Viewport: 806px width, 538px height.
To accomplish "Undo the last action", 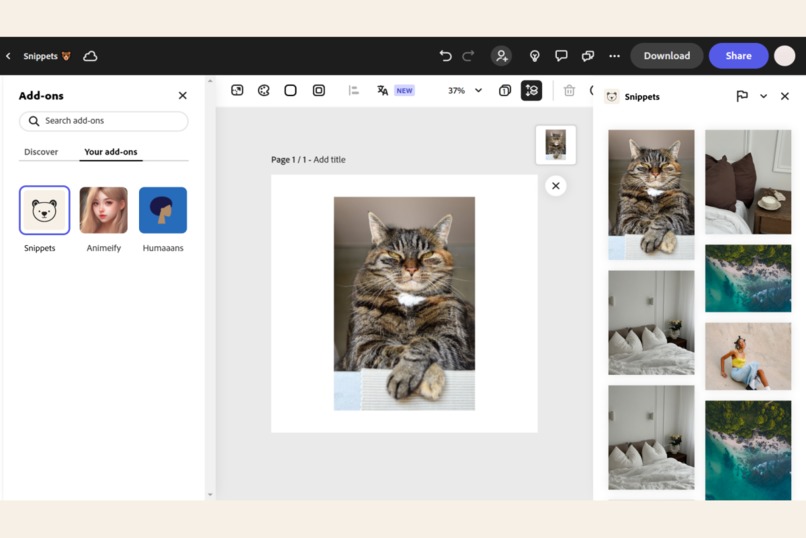I will pyautogui.click(x=445, y=55).
